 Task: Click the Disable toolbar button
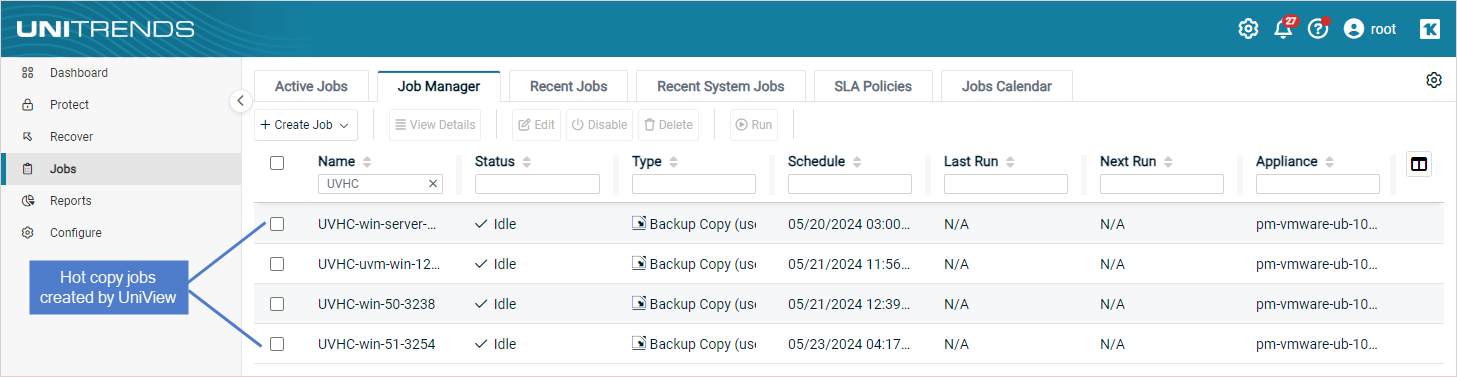click(x=600, y=125)
